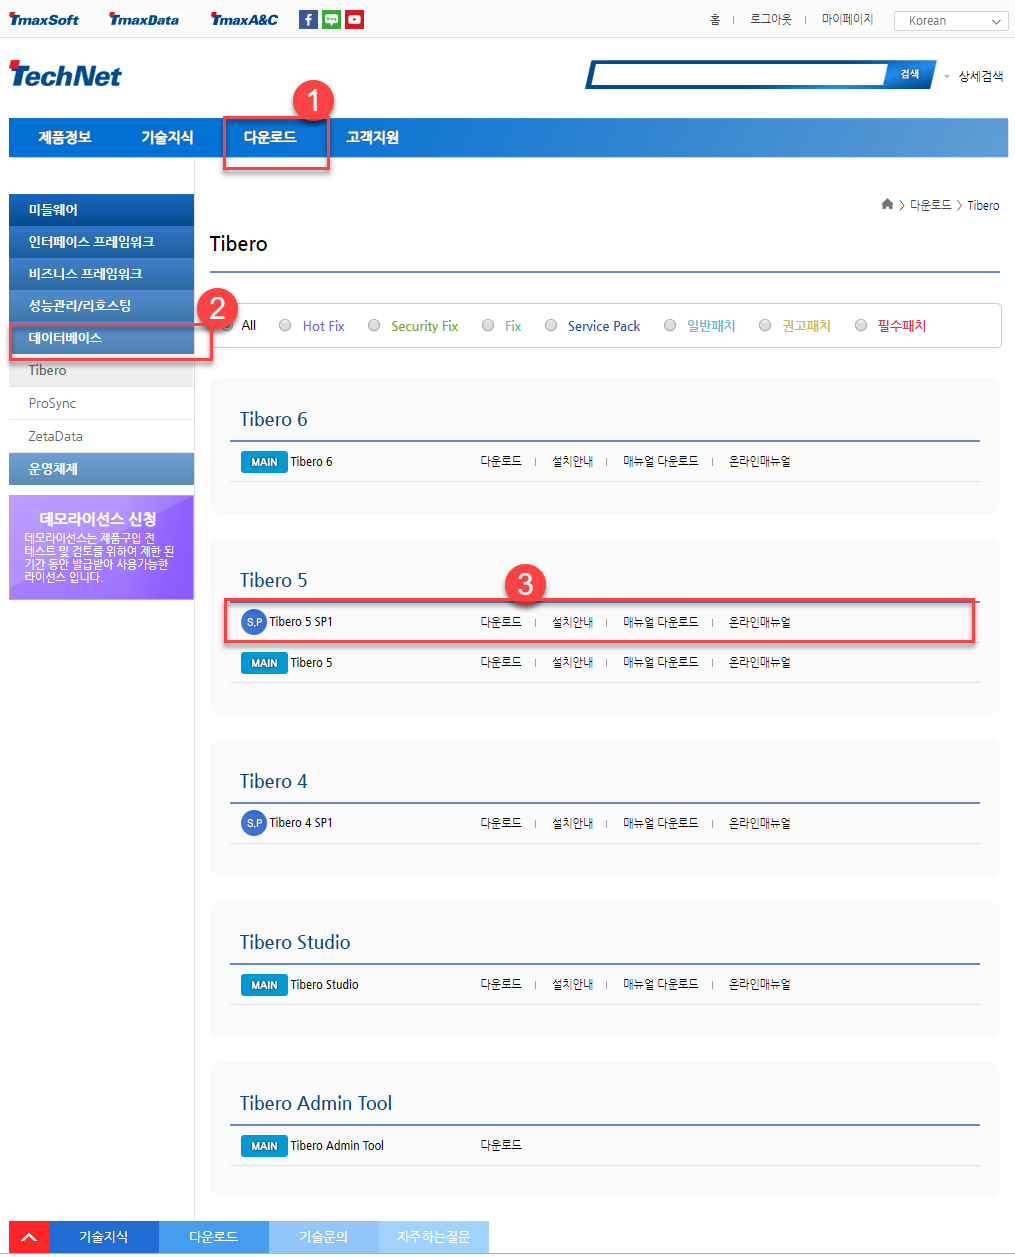The width and height of the screenshot is (1015, 1257).
Task: Switch to bottom 기술문의 tab
Action: (x=324, y=1237)
